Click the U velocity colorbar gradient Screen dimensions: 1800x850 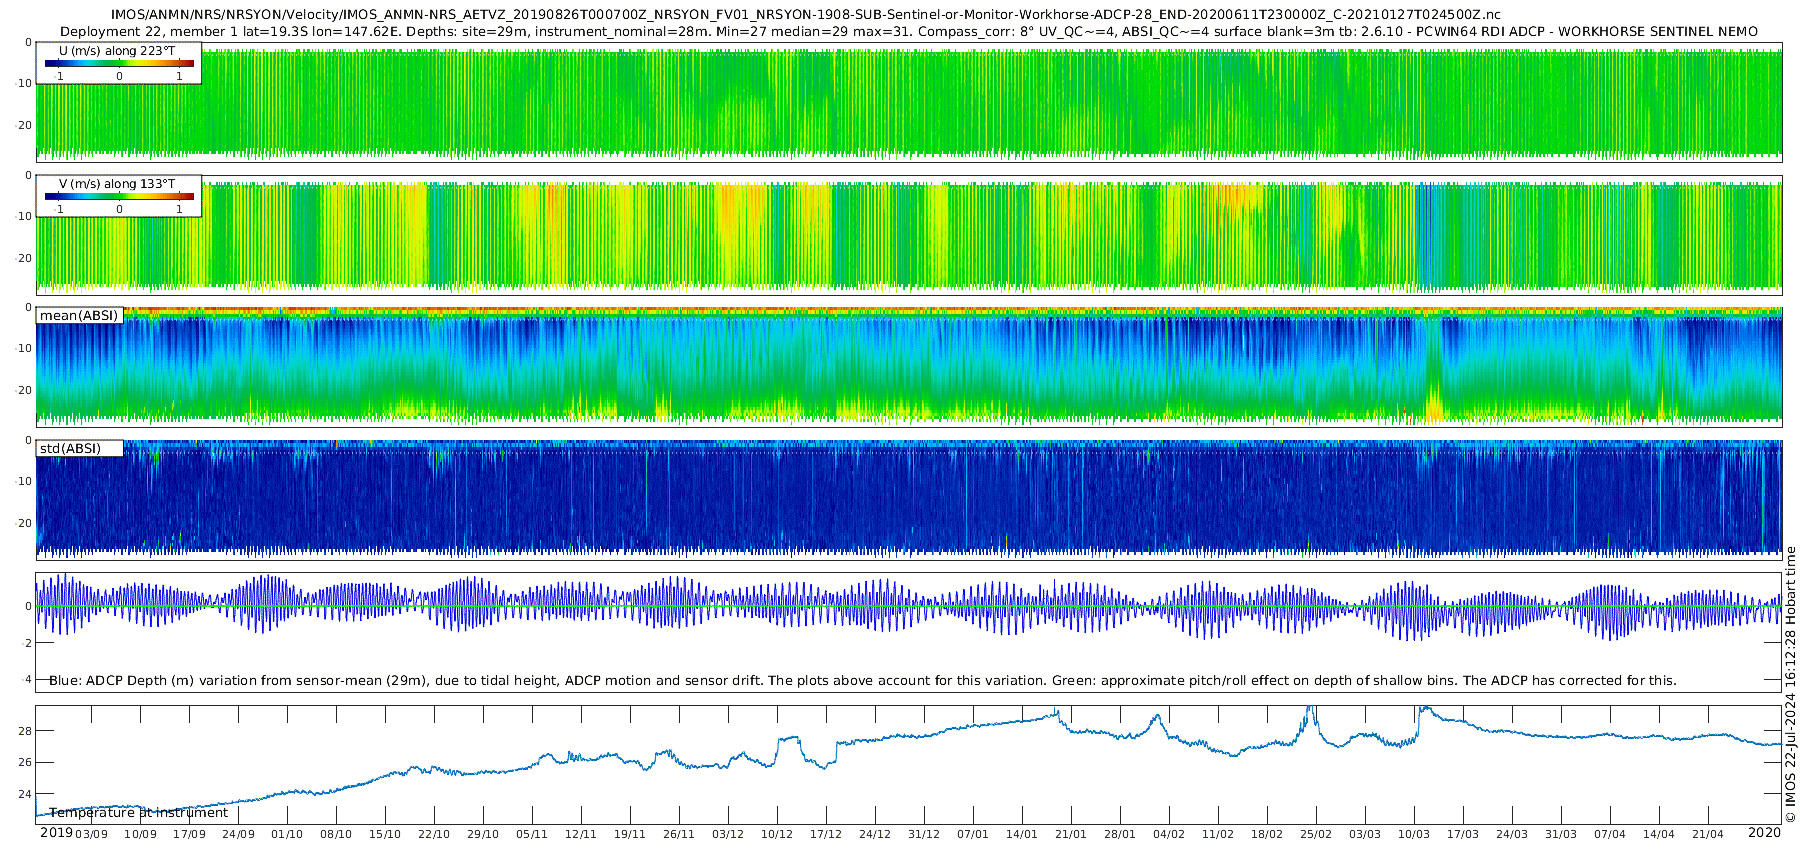coord(119,63)
